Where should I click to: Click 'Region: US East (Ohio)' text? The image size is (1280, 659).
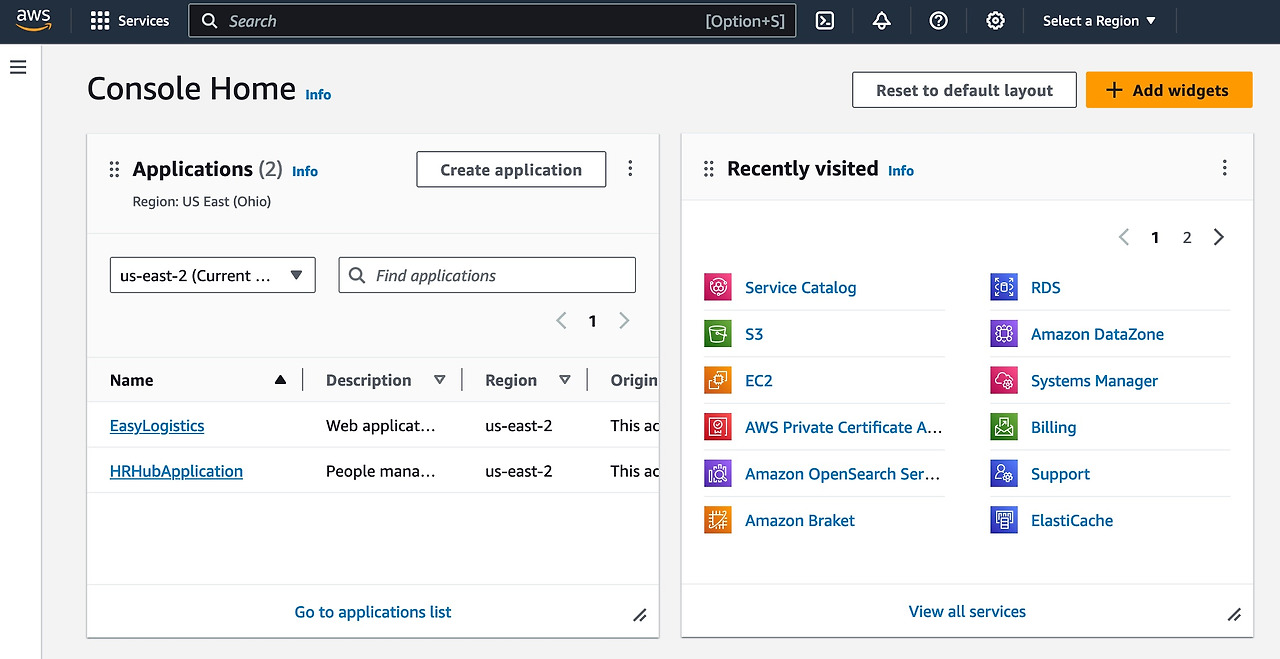pyautogui.click(x=202, y=201)
